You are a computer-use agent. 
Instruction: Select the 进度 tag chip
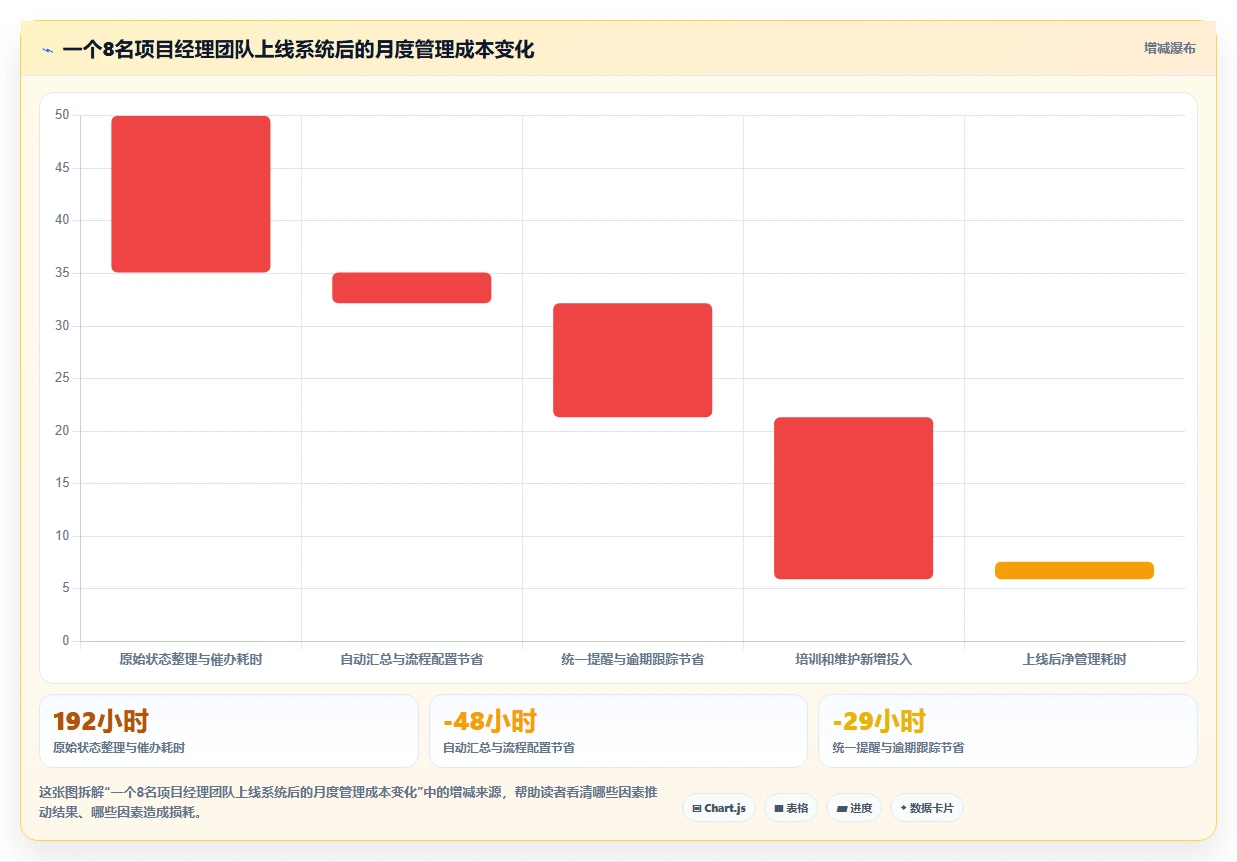coord(854,808)
